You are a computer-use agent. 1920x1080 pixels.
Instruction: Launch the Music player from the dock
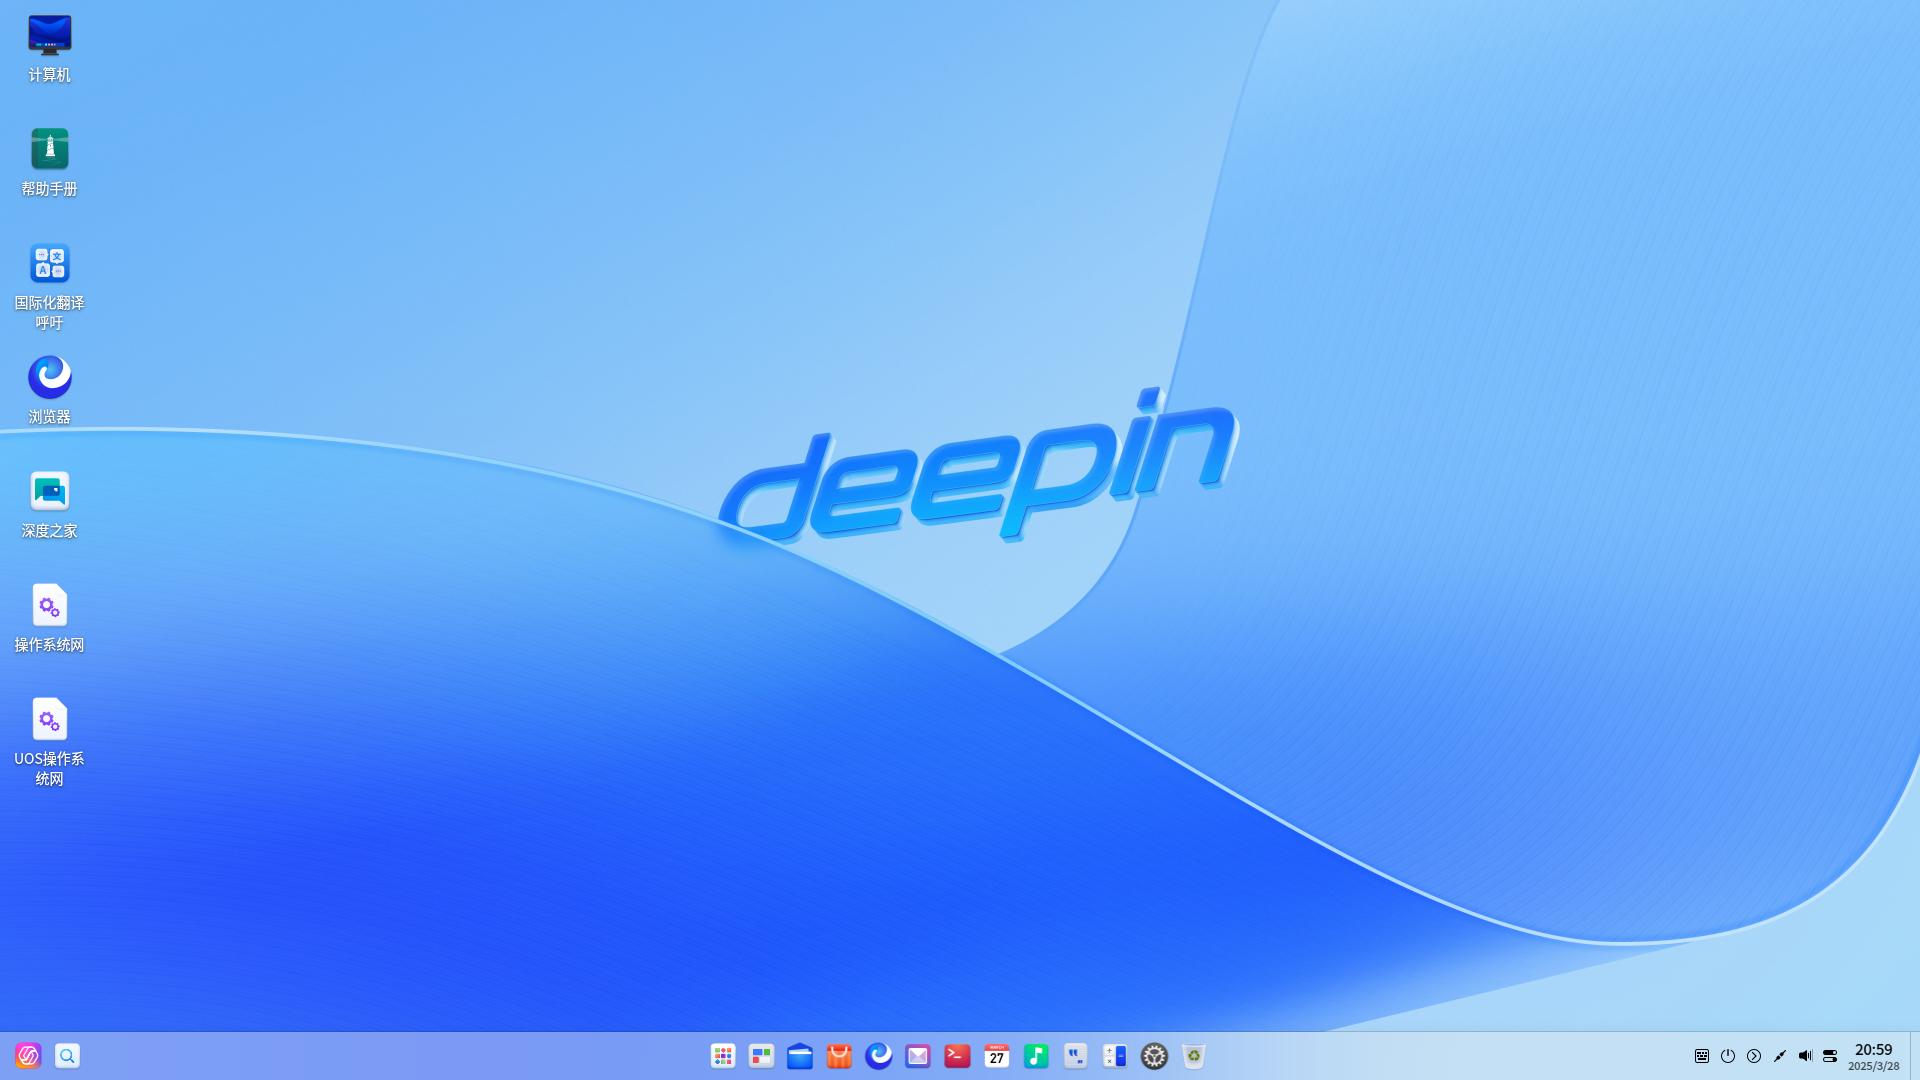(x=1036, y=1056)
